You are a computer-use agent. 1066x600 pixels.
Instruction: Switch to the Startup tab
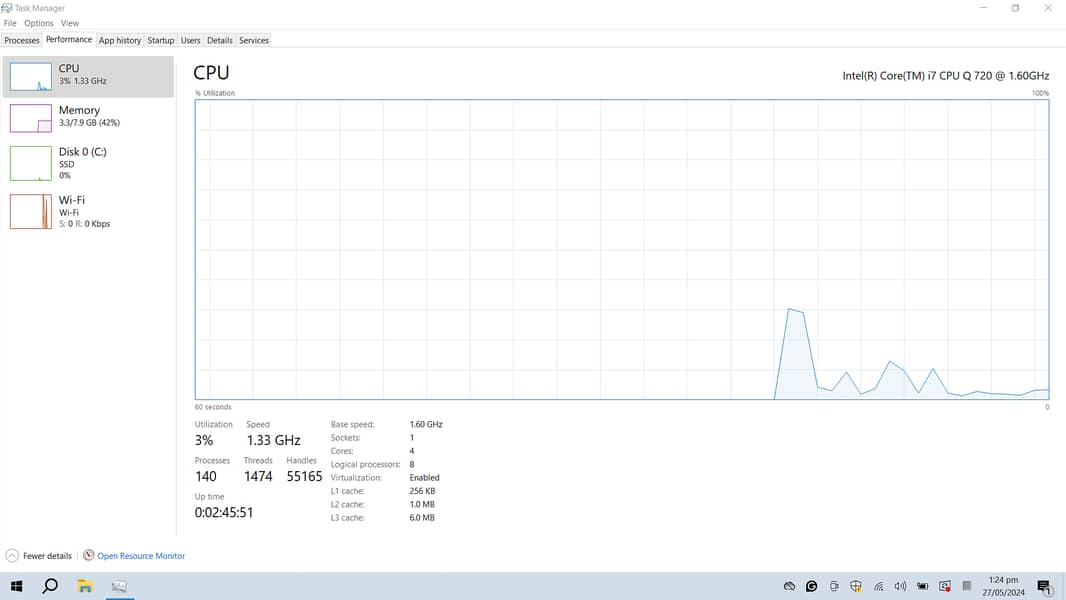[x=161, y=41]
